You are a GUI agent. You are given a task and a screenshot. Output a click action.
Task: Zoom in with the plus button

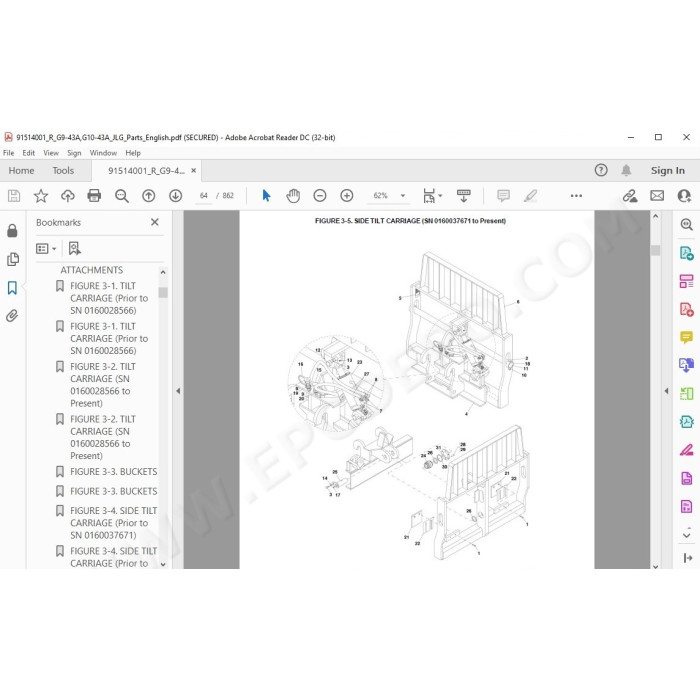pyautogui.click(x=346, y=196)
